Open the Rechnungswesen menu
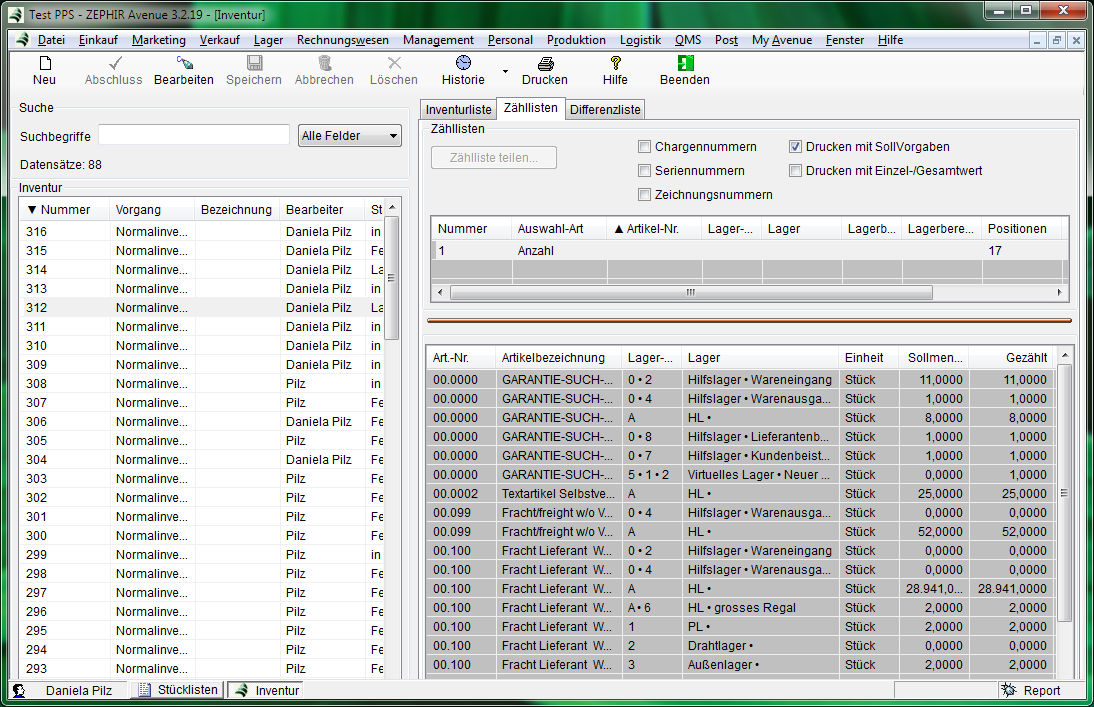The width and height of the screenshot is (1094, 707). 342,40
